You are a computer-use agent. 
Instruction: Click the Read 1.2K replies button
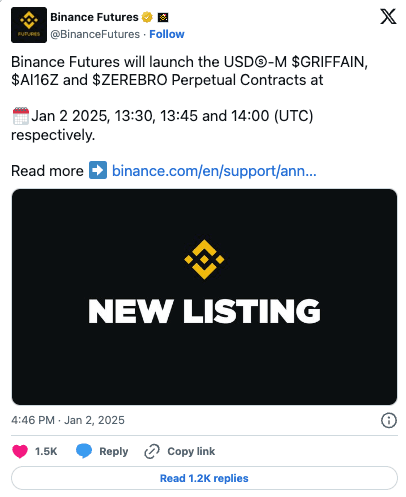pyautogui.click(x=204, y=478)
